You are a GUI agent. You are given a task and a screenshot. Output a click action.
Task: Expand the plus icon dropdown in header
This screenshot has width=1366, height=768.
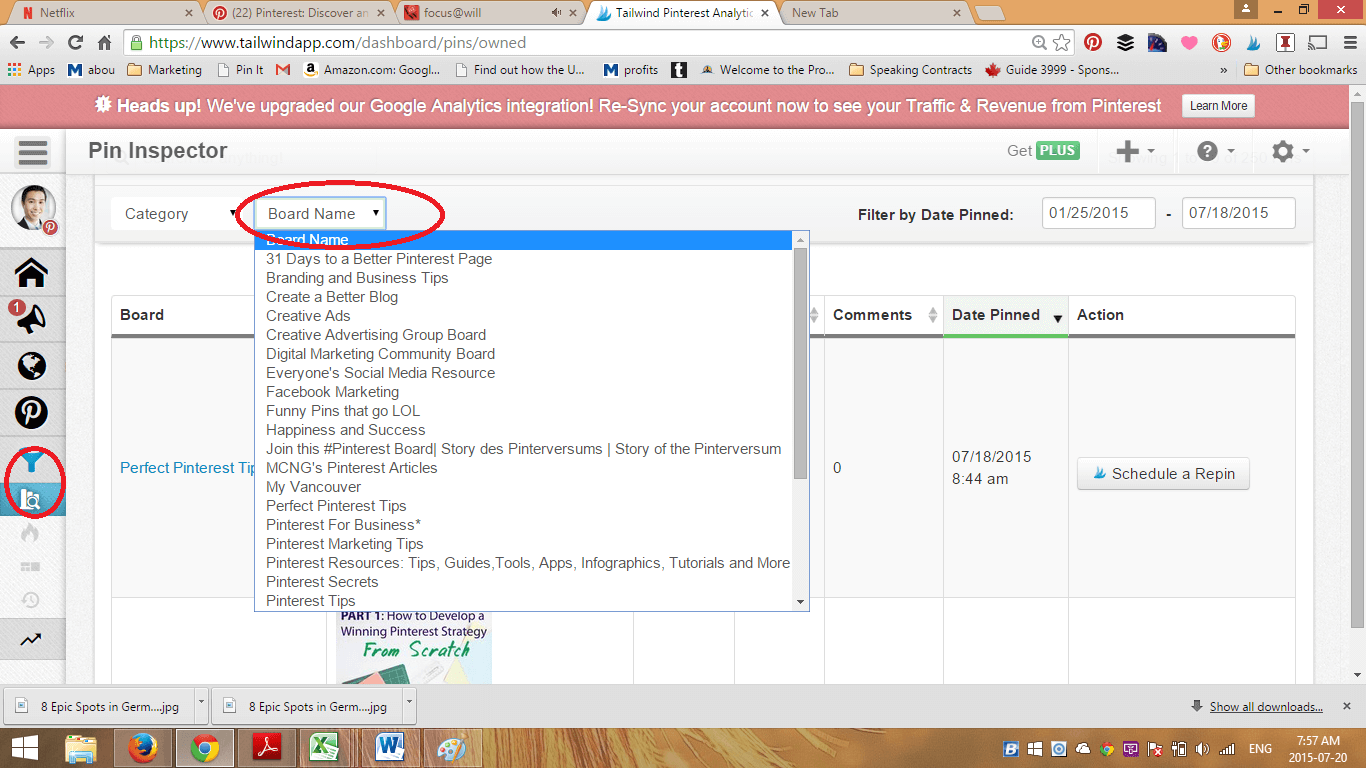pyautogui.click(x=1135, y=151)
